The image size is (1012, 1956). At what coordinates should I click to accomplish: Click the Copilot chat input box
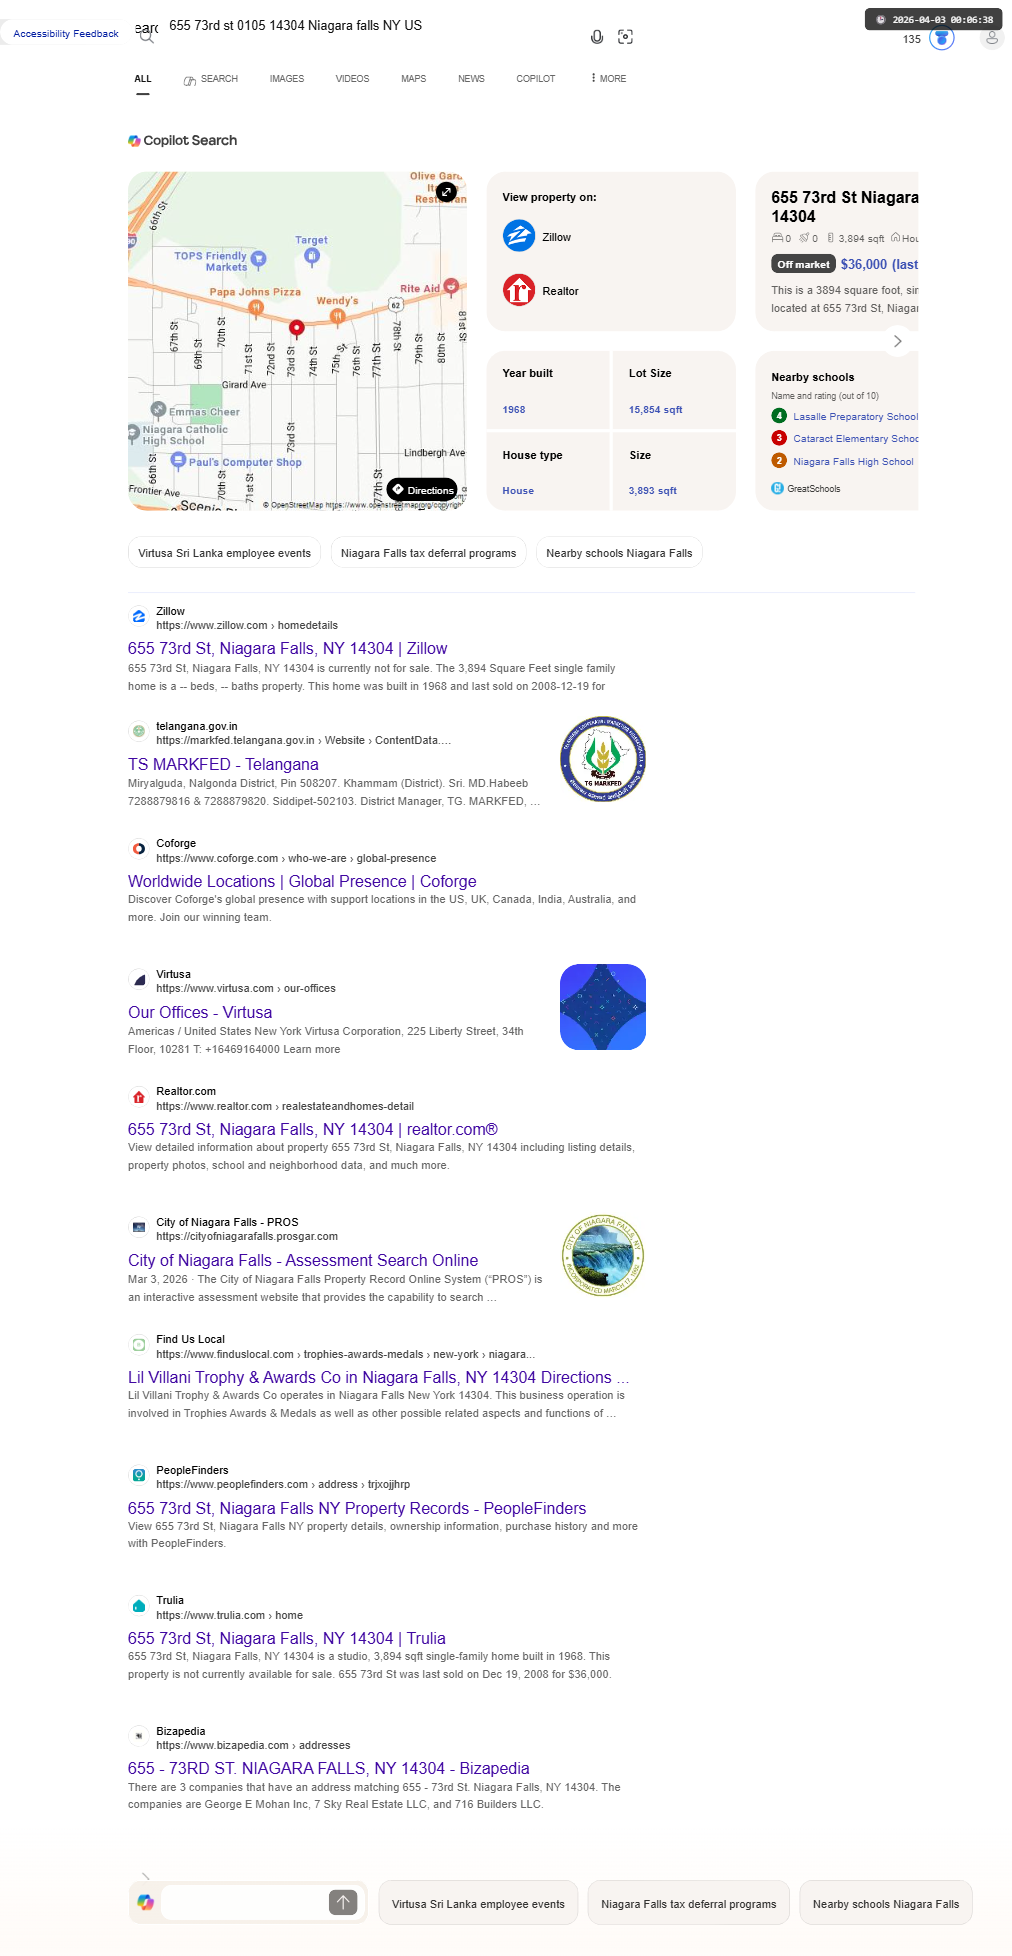click(x=244, y=1902)
